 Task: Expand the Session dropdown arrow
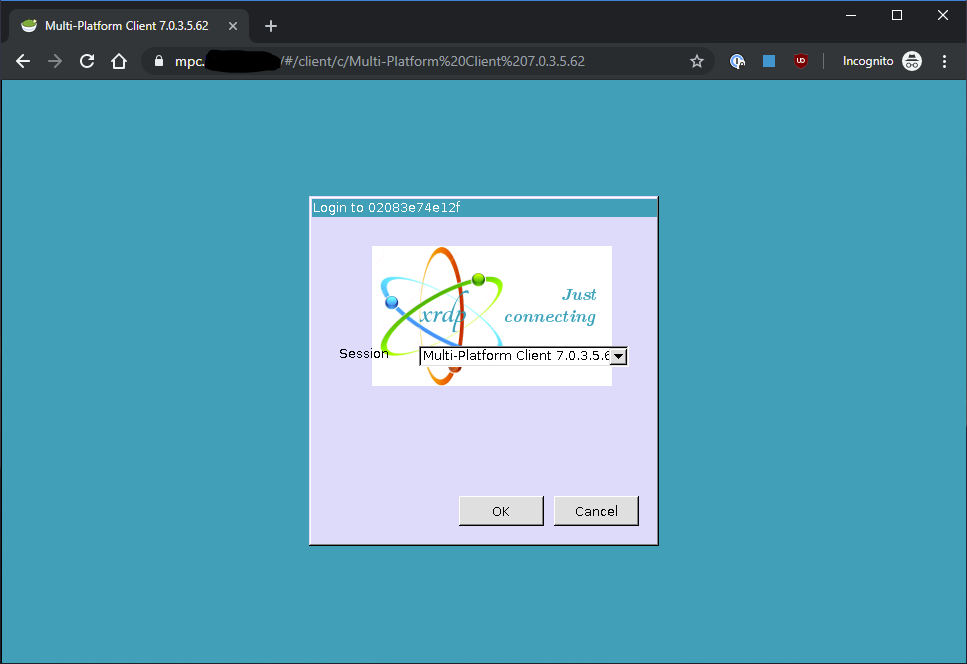click(x=619, y=356)
